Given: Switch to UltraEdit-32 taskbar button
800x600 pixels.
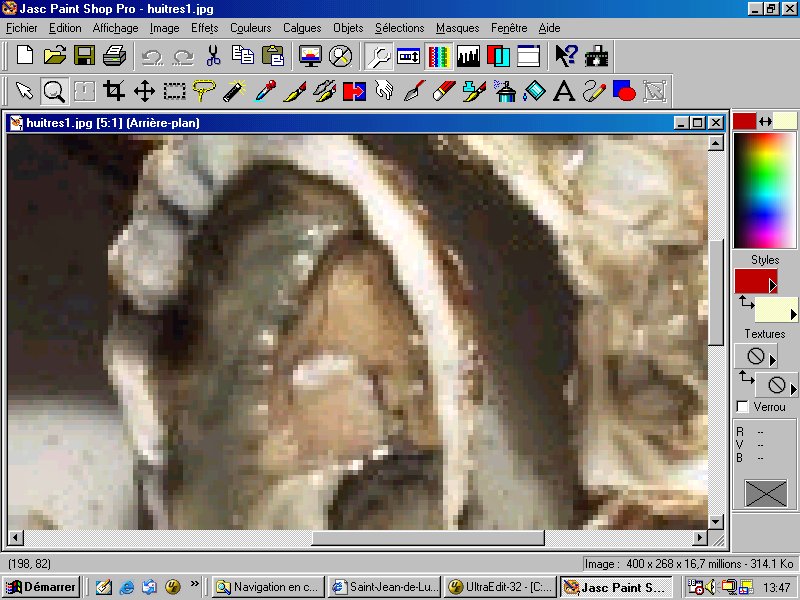Looking at the screenshot, I should click(x=501, y=587).
